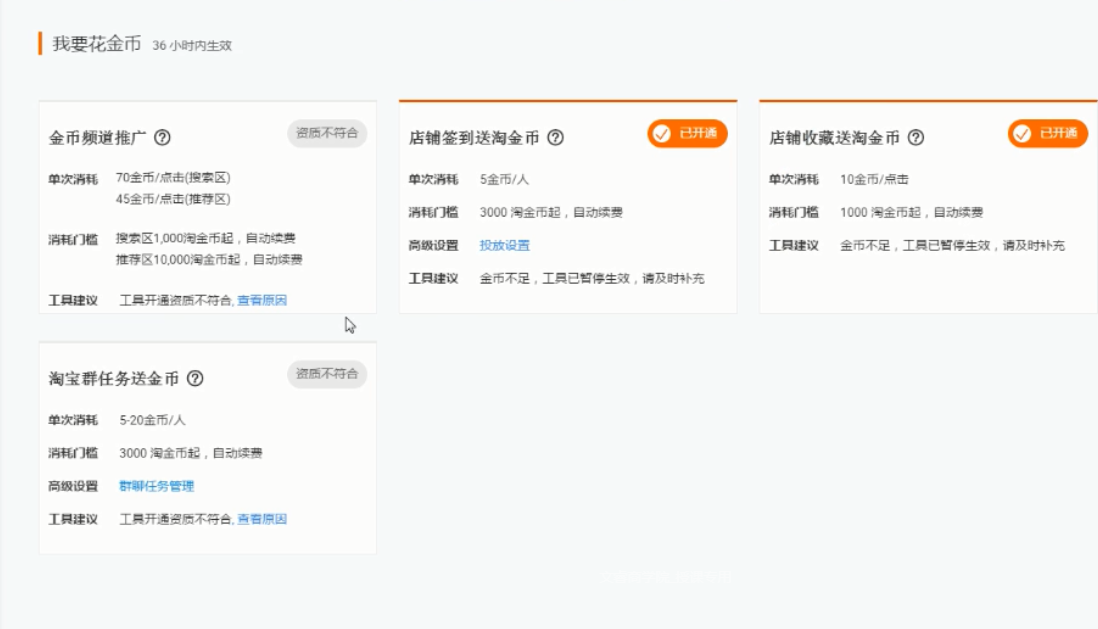The image size is (1098, 629).
Task: Click the help icon beside 金币频道推广
Action: click(x=162, y=138)
